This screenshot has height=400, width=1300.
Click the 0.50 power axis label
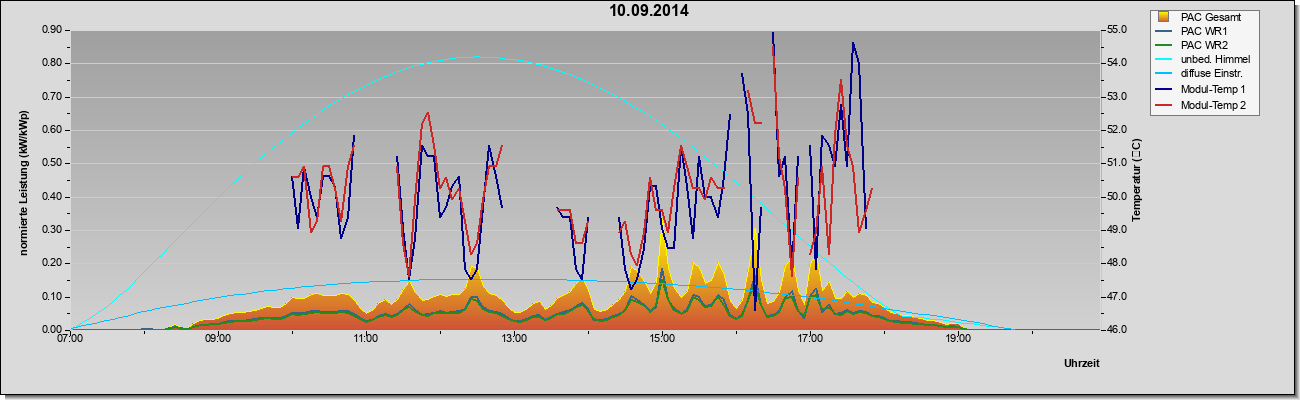point(53,163)
